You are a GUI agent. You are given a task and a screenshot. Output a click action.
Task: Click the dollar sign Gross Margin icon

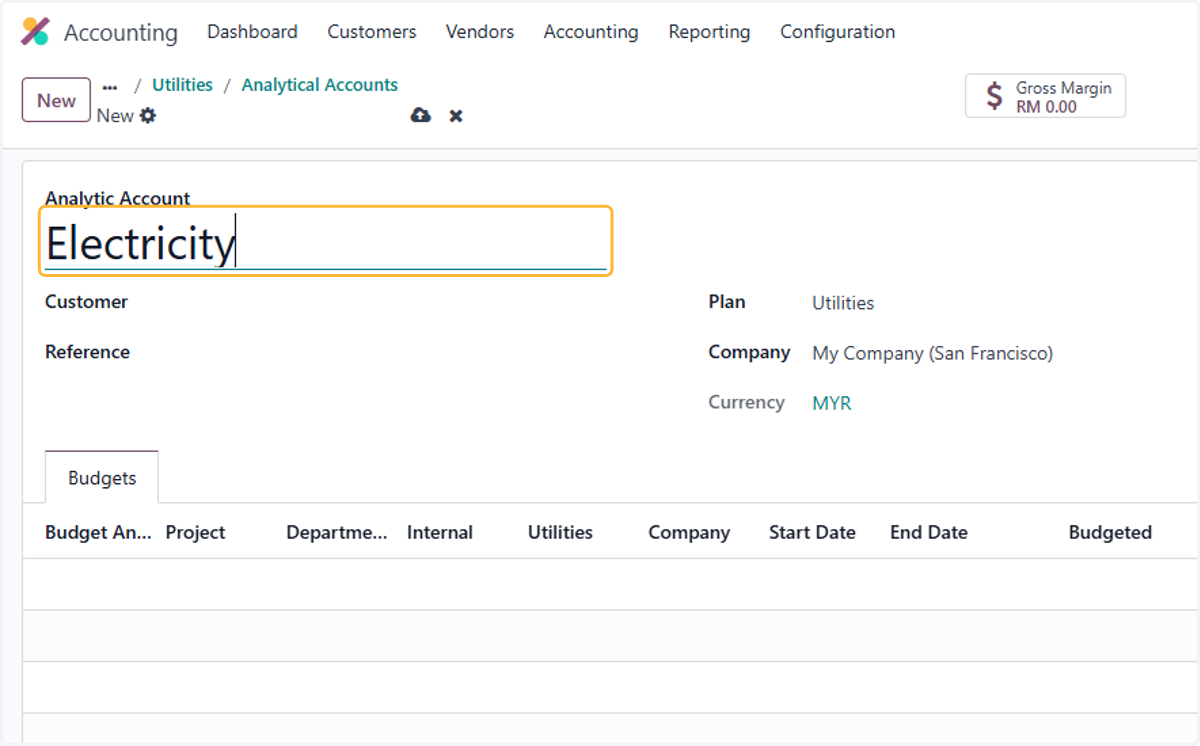click(x=994, y=96)
